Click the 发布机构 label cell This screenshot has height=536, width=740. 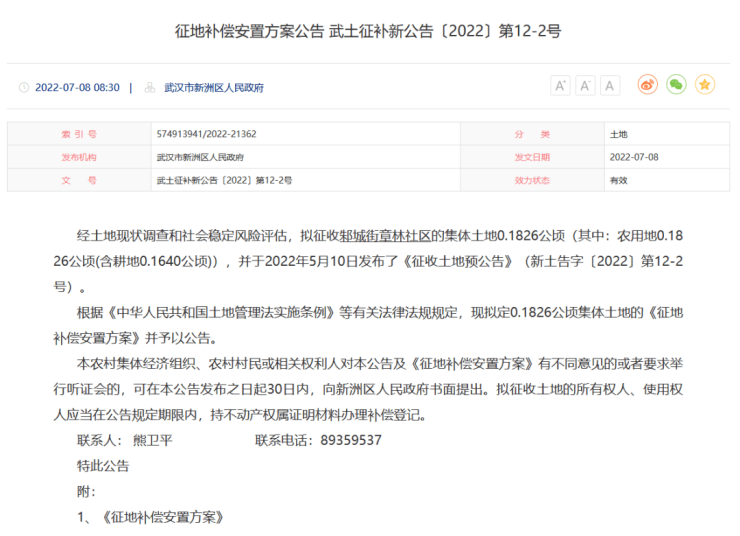[79, 157]
